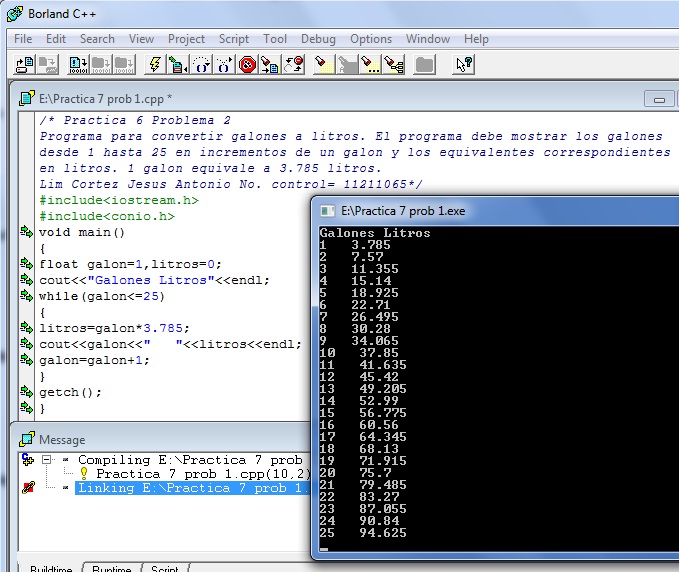Click the greyed-out flashlight Replace icon

tap(347, 65)
